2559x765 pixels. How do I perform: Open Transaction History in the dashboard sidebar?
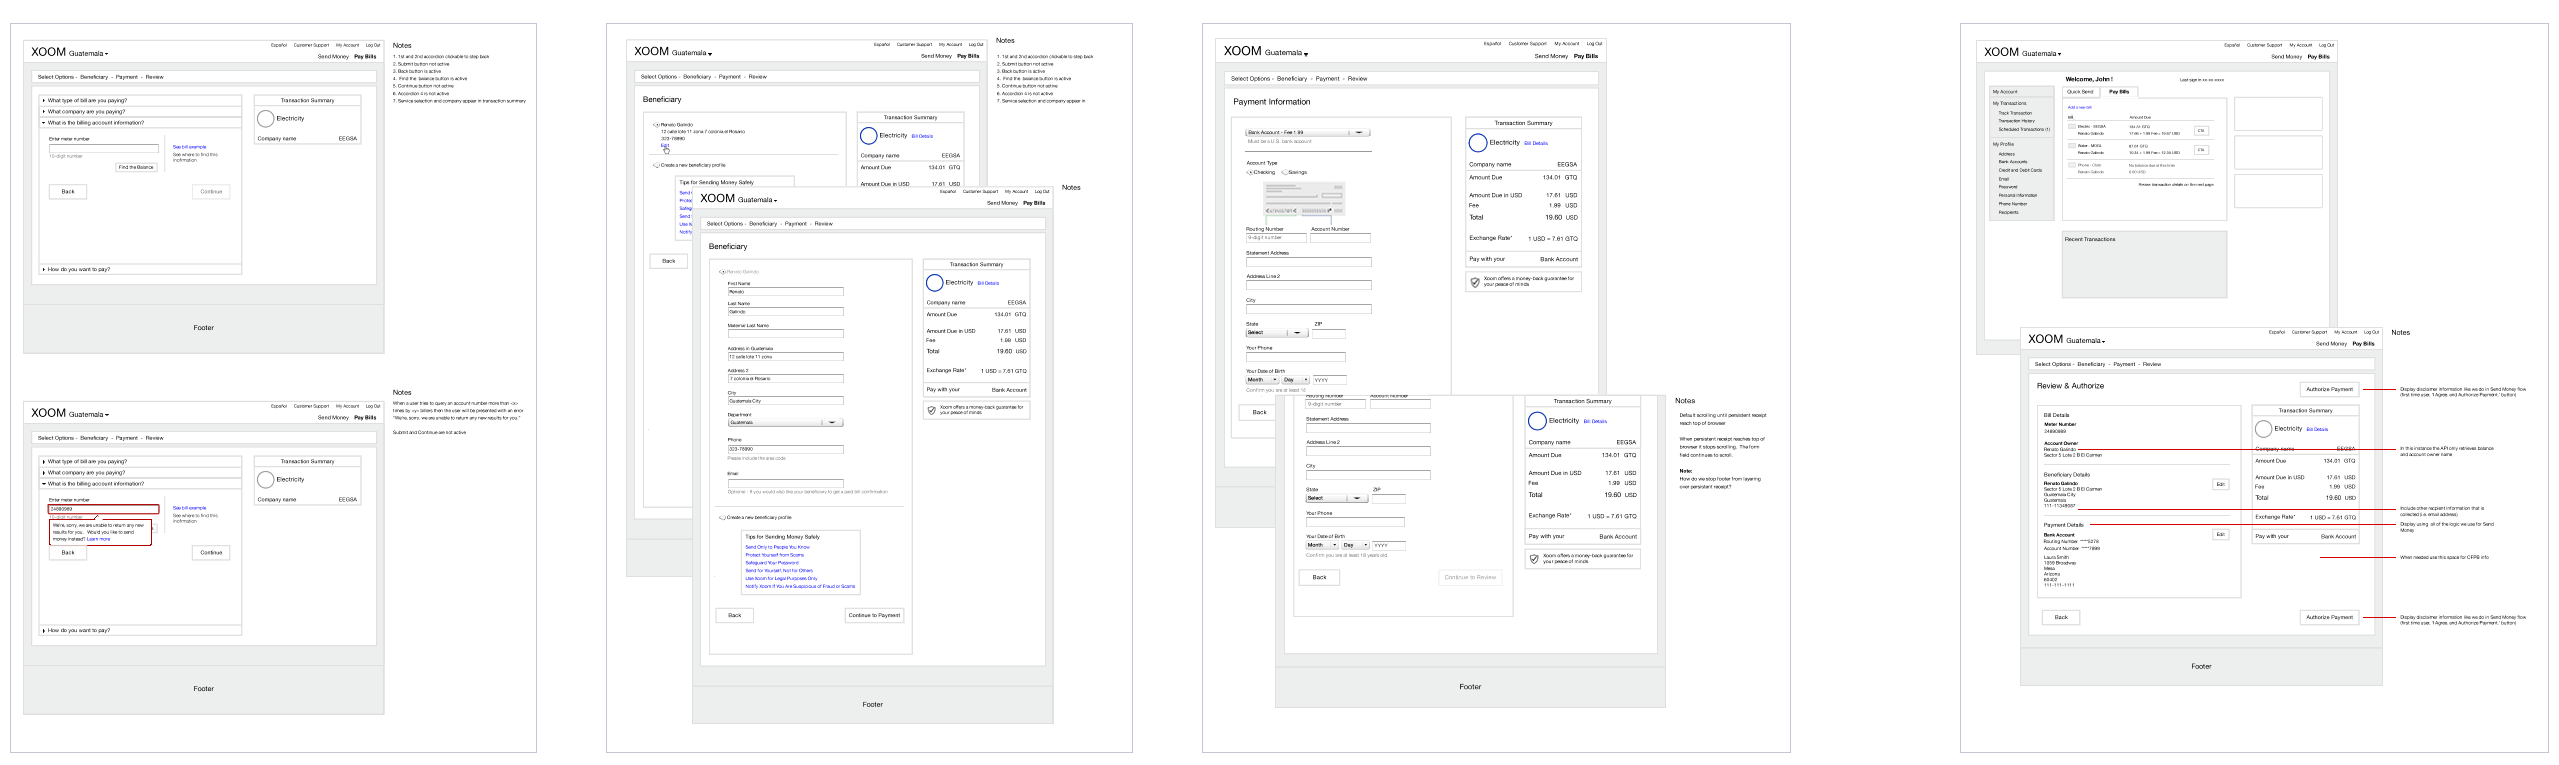tap(2016, 121)
